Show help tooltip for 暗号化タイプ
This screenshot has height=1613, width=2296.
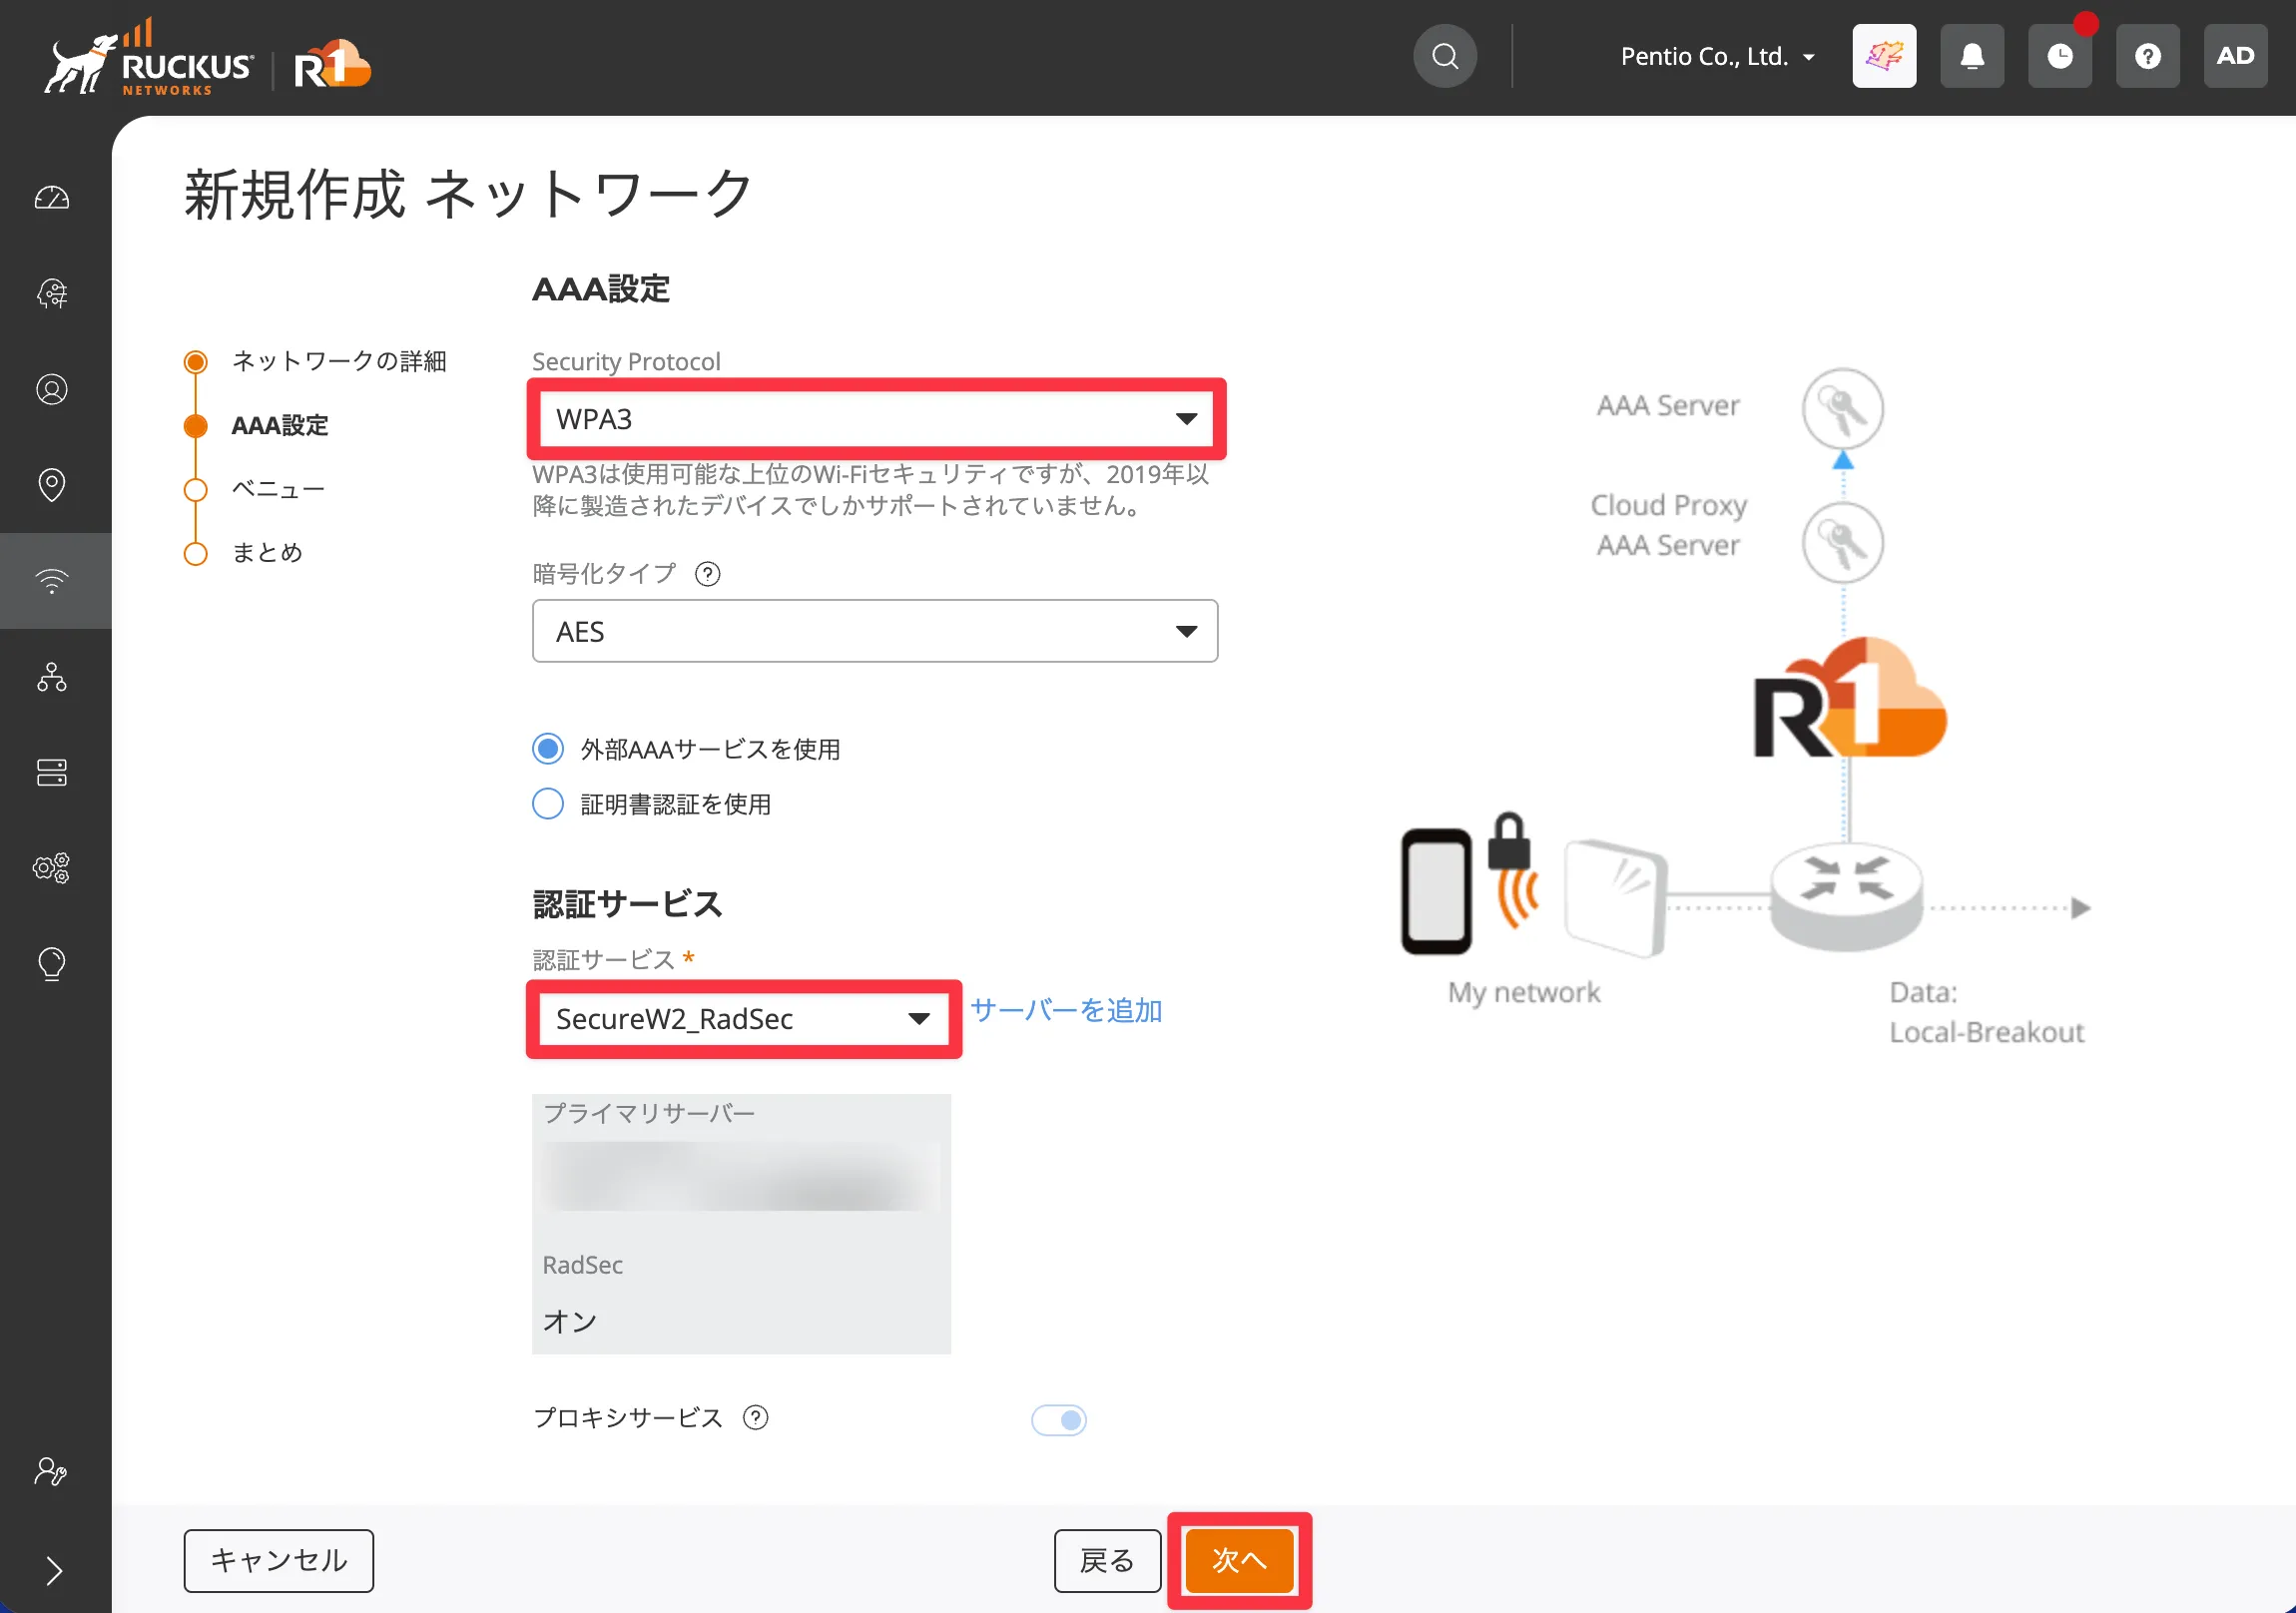708,574
